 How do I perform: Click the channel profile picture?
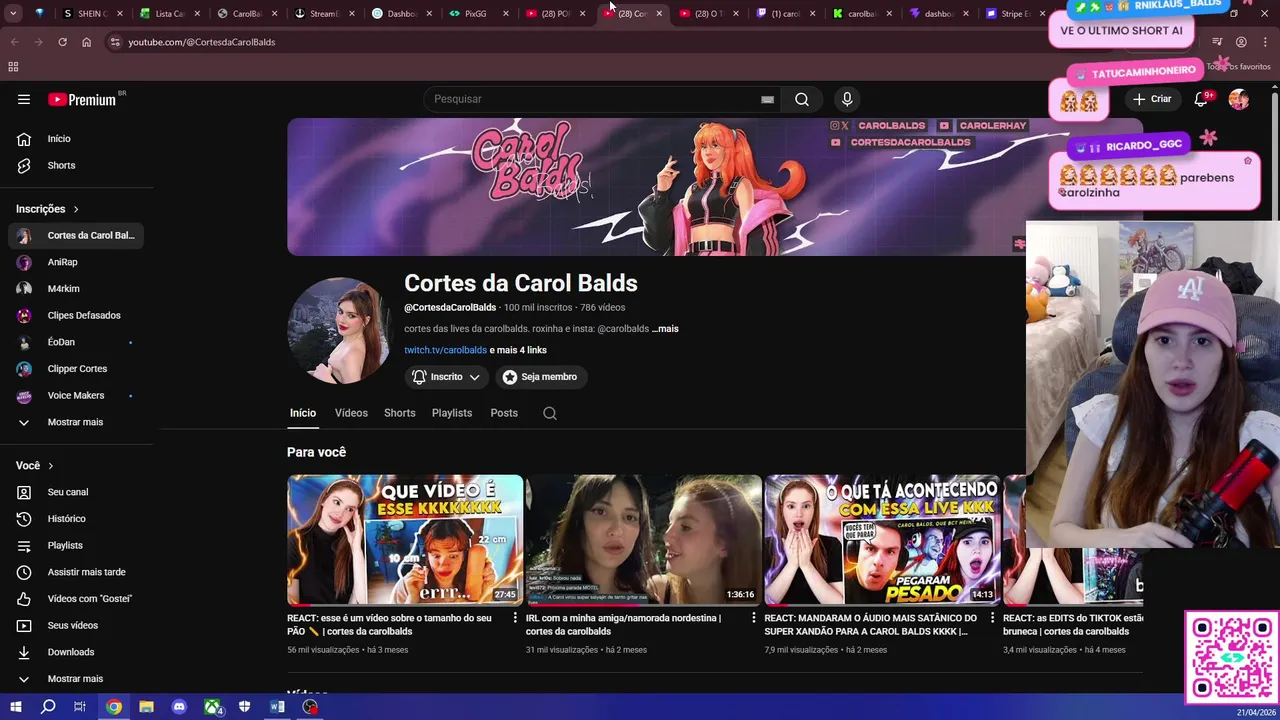click(339, 330)
